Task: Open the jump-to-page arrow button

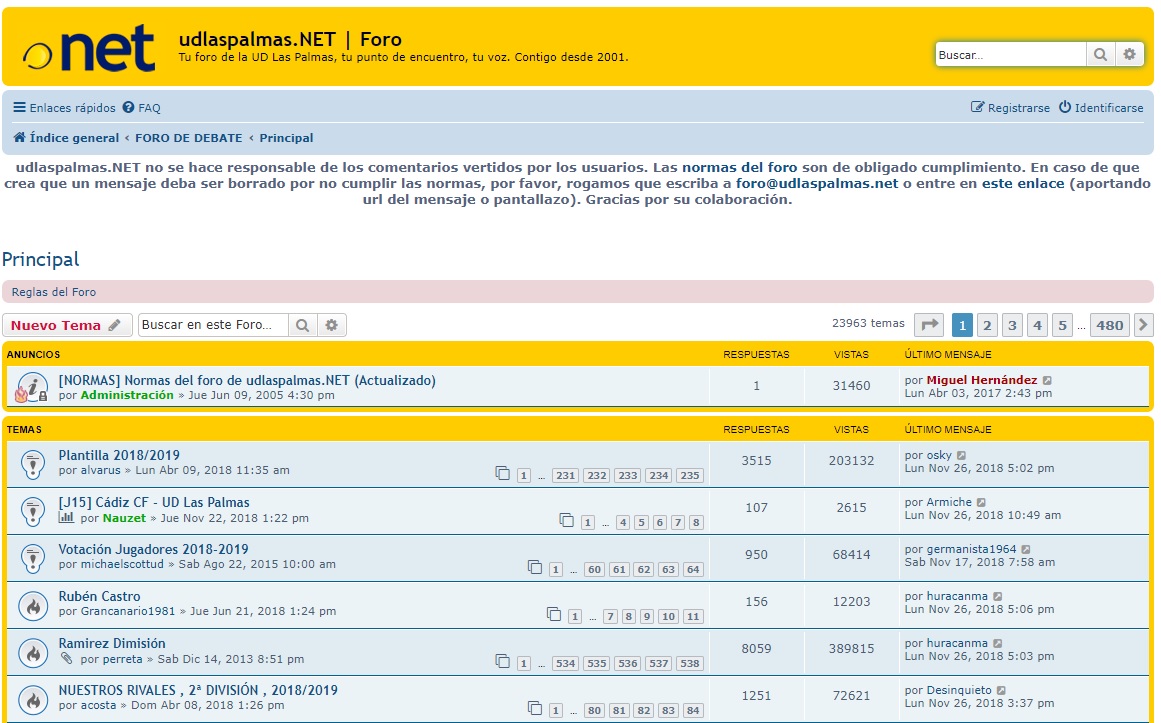Action: 929,324
